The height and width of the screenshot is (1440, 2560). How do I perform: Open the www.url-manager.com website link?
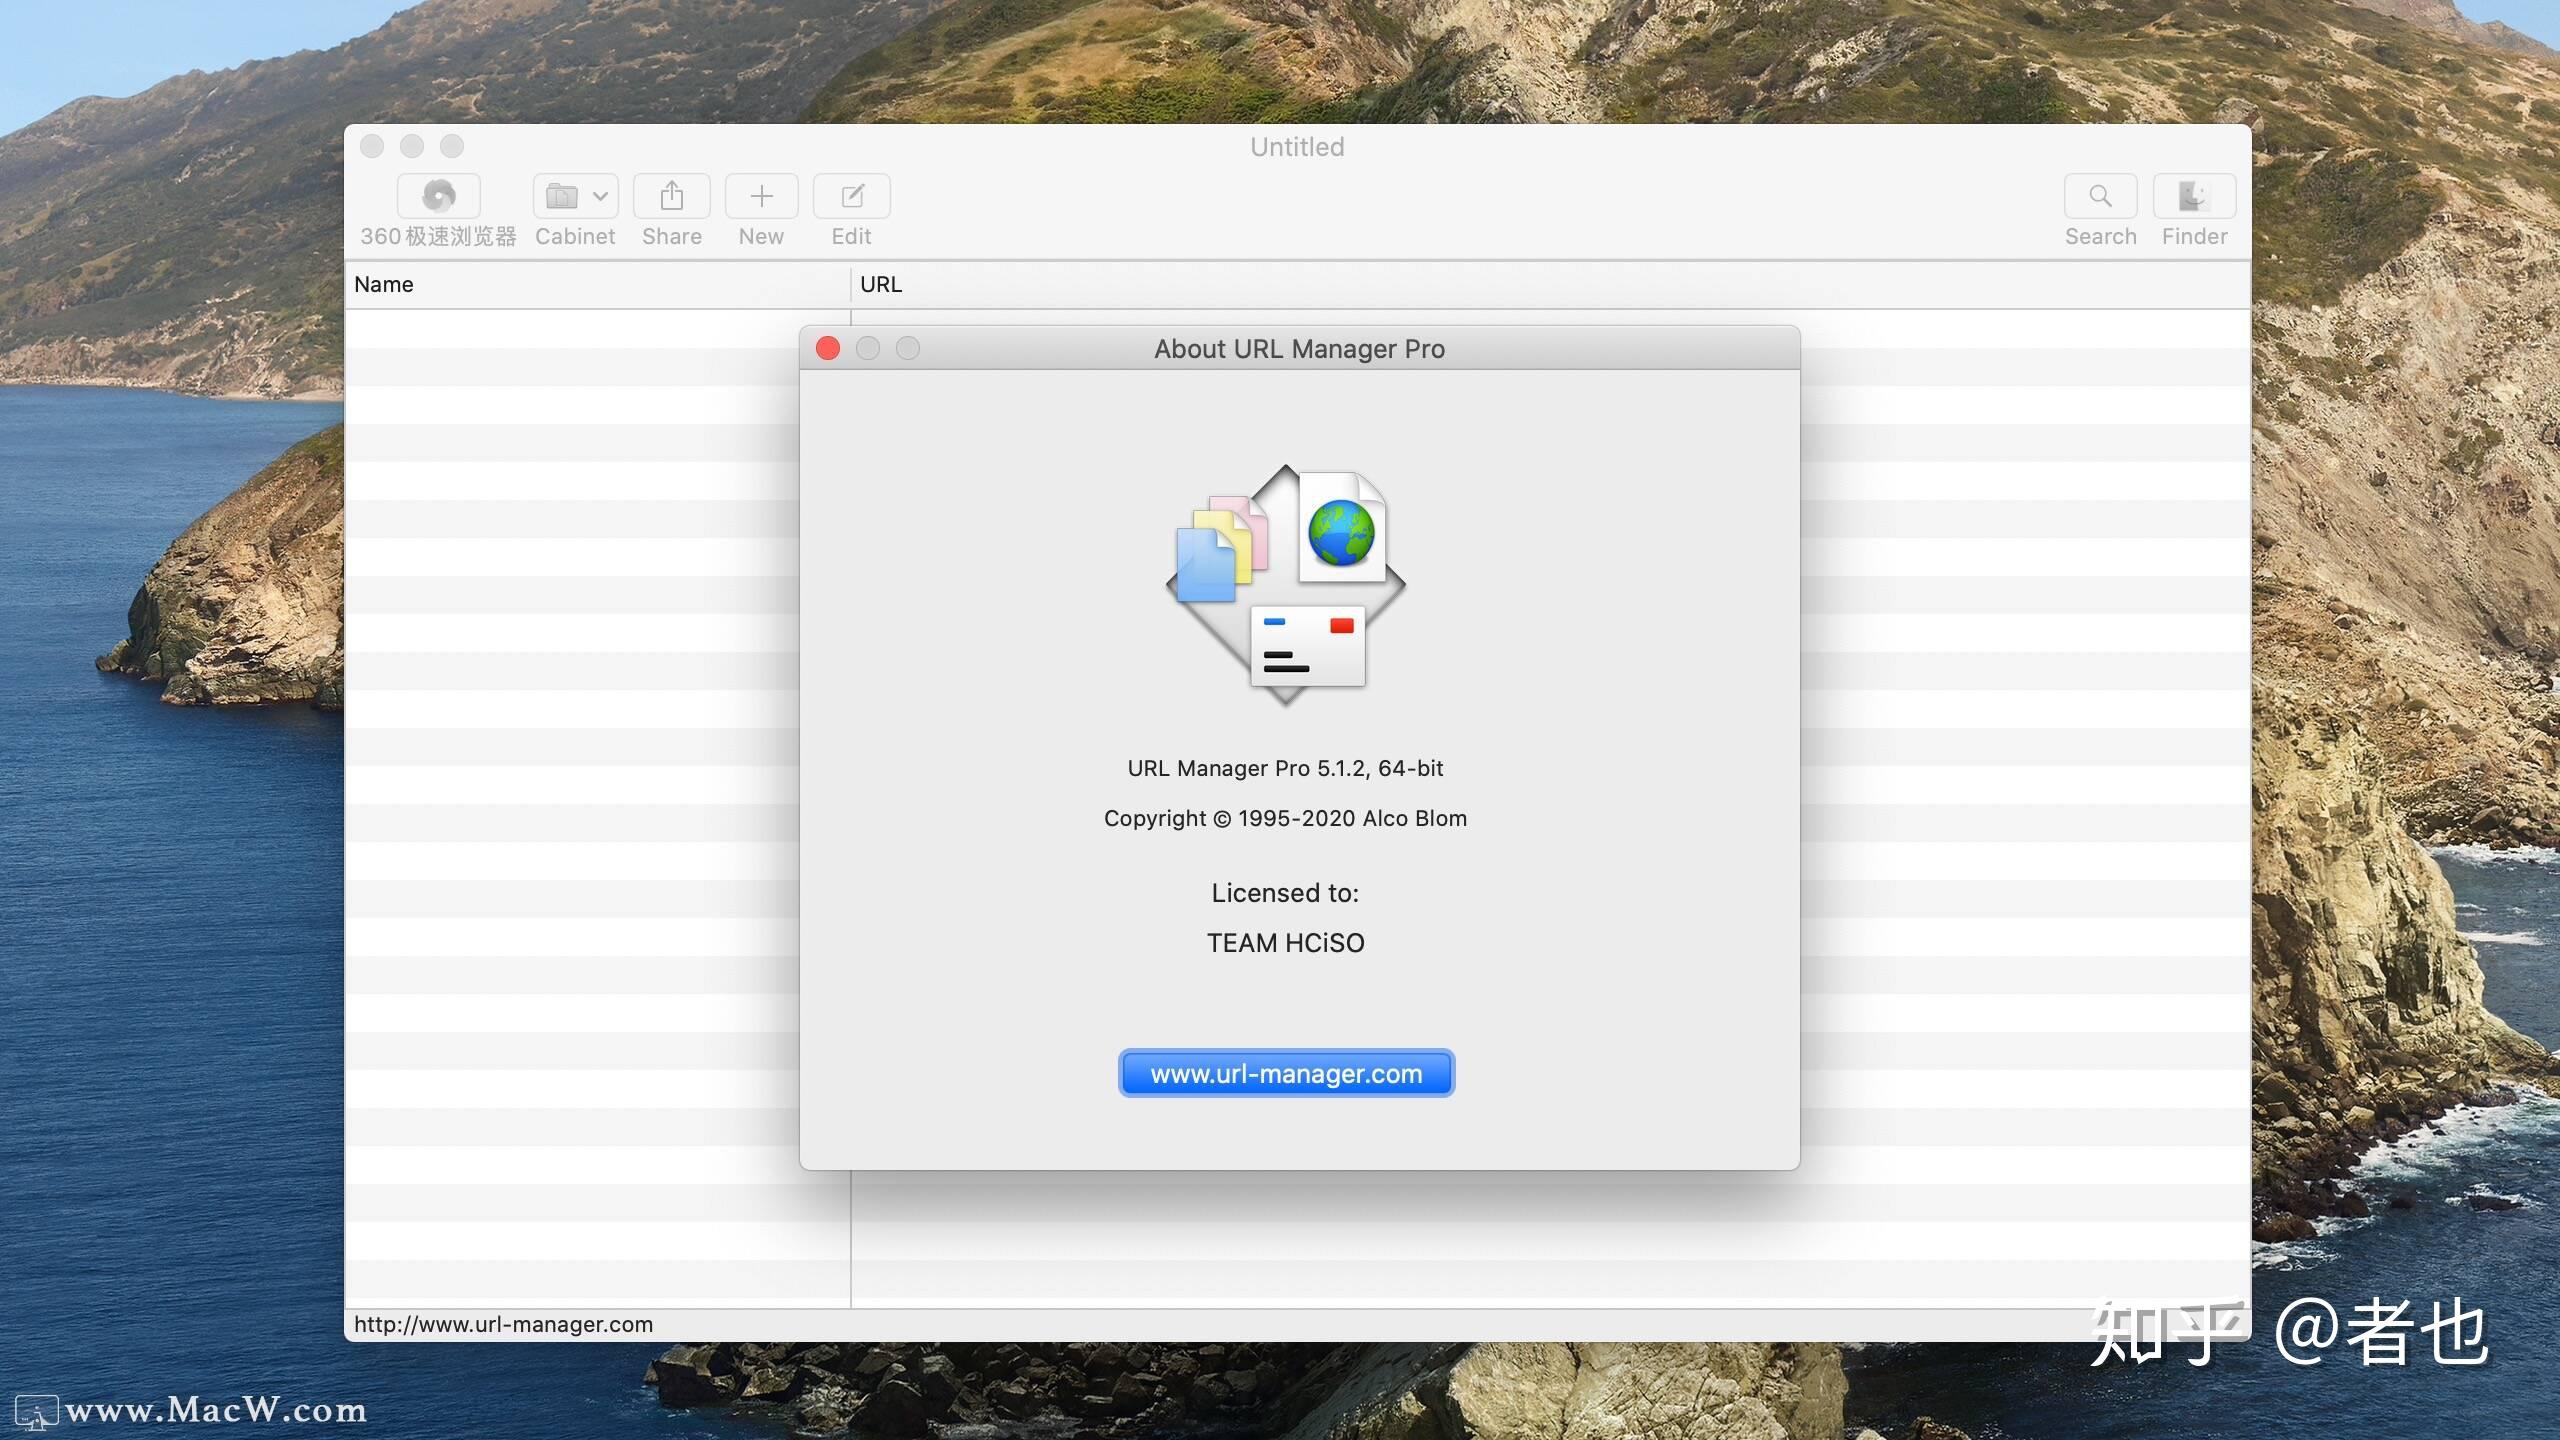[1285, 1073]
